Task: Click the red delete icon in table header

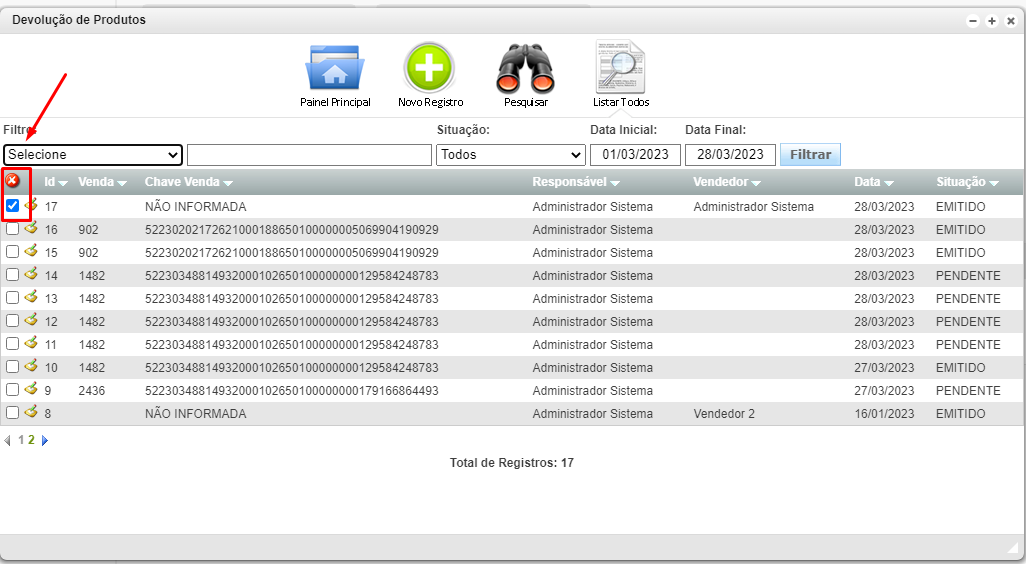Action: [x=12, y=181]
